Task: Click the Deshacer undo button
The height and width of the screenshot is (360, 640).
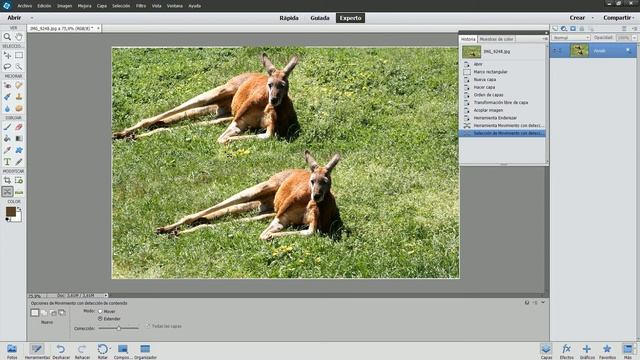Action: (x=61, y=351)
